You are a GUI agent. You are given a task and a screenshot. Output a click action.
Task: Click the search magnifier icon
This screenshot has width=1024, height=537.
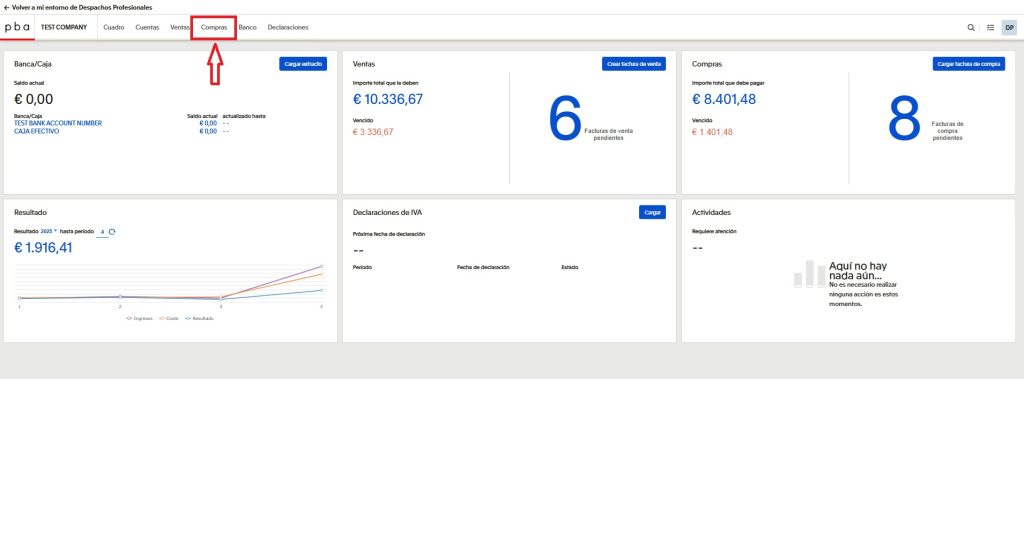[971, 28]
